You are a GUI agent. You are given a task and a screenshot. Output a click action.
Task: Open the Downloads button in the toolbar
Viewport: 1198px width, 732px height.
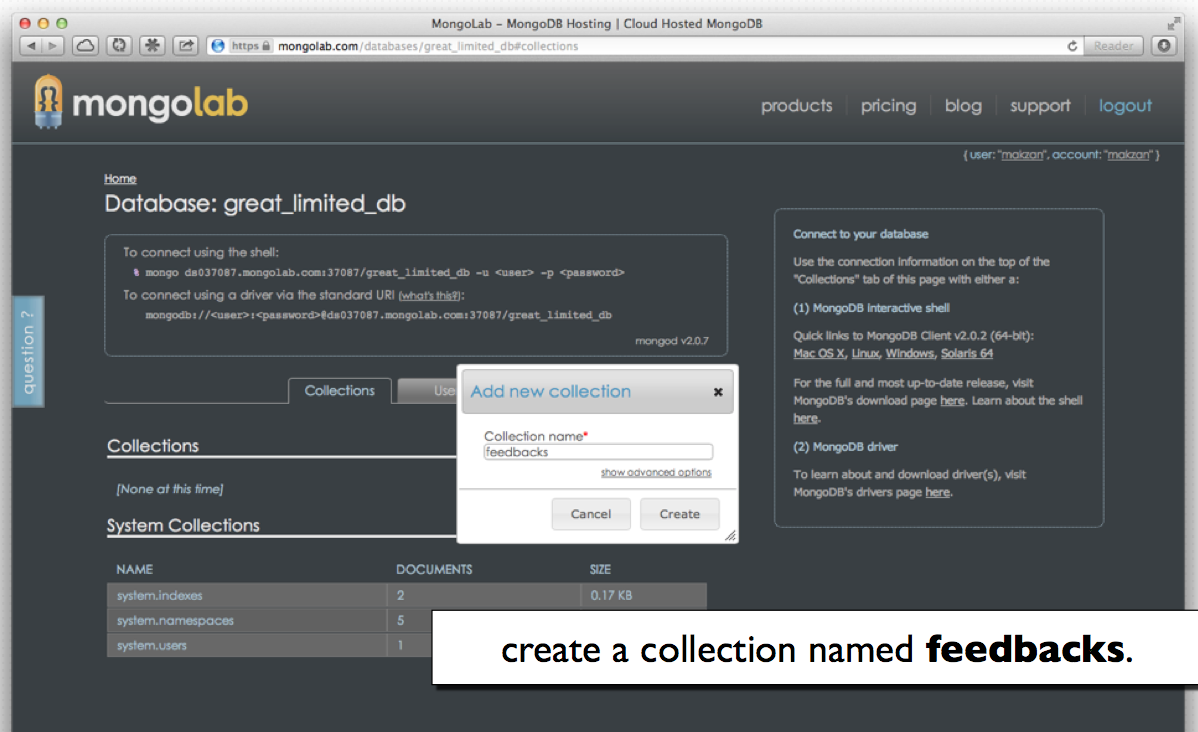pyautogui.click(x=1163, y=46)
